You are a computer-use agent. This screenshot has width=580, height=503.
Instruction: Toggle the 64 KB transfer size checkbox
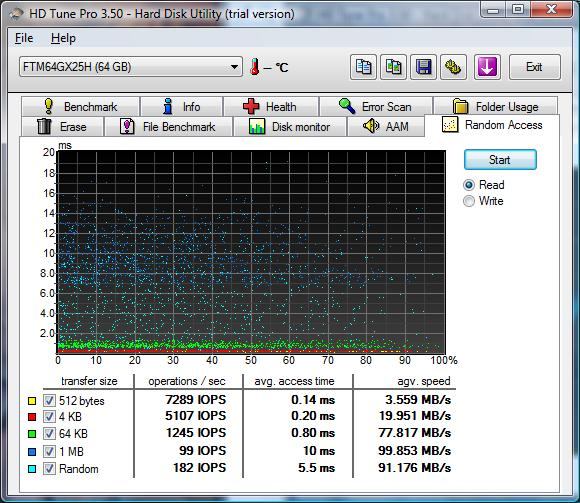tap(49, 433)
